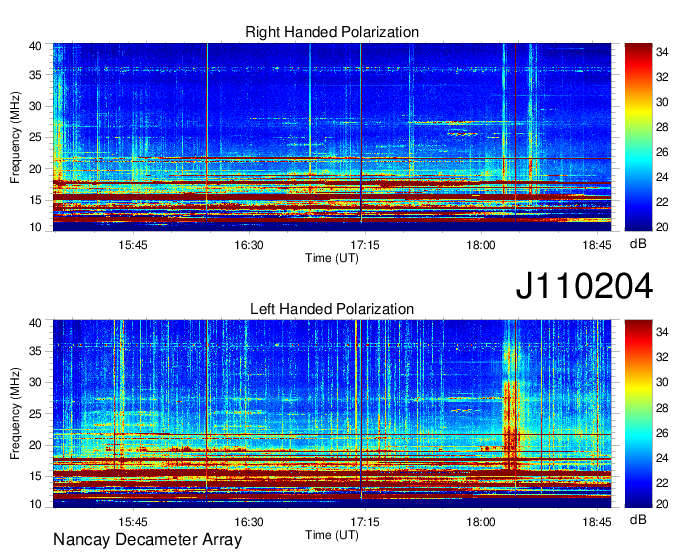
Task: Click the 18:00 tick label under lower plot
Action: [x=481, y=522]
